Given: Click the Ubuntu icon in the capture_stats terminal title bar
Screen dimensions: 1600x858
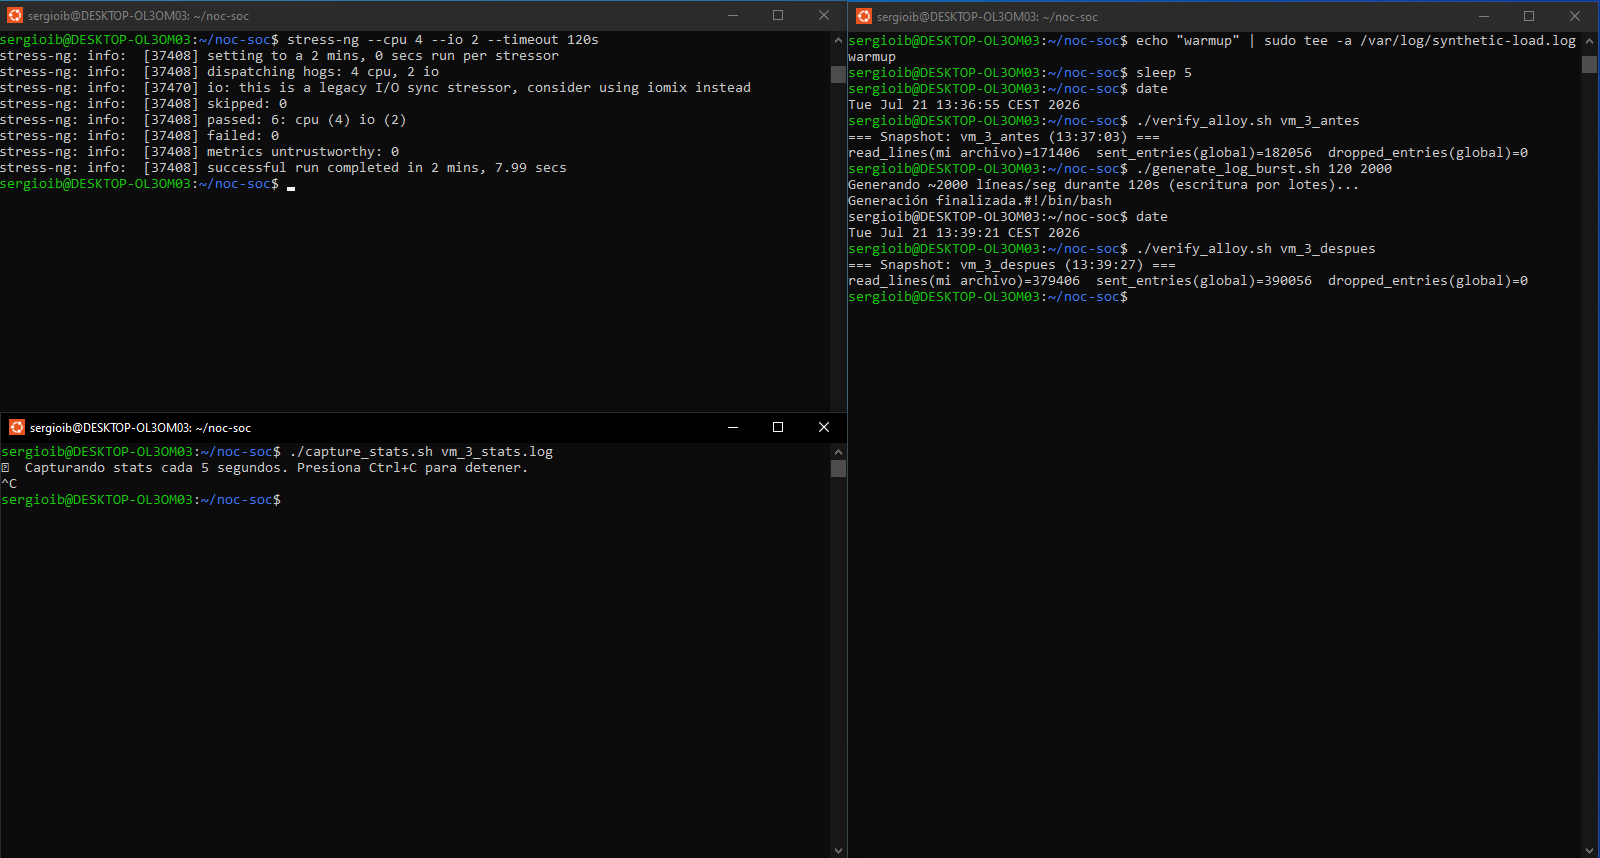Looking at the screenshot, I should coord(17,427).
